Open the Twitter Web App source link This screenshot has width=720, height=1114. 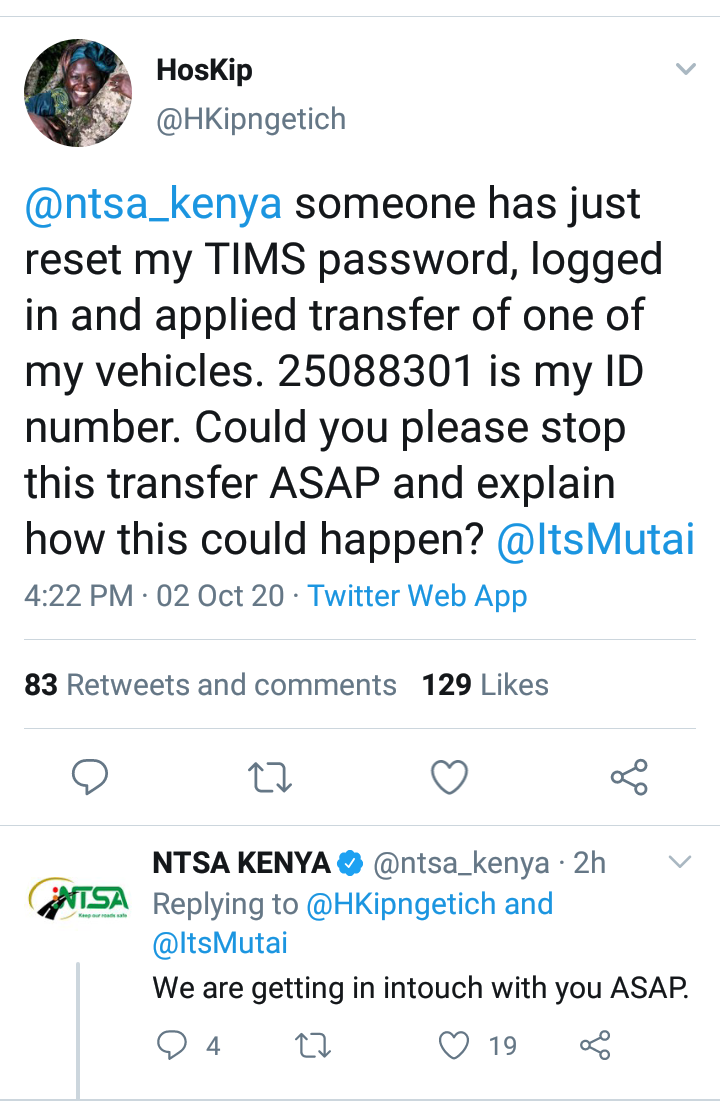tap(417, 596)
